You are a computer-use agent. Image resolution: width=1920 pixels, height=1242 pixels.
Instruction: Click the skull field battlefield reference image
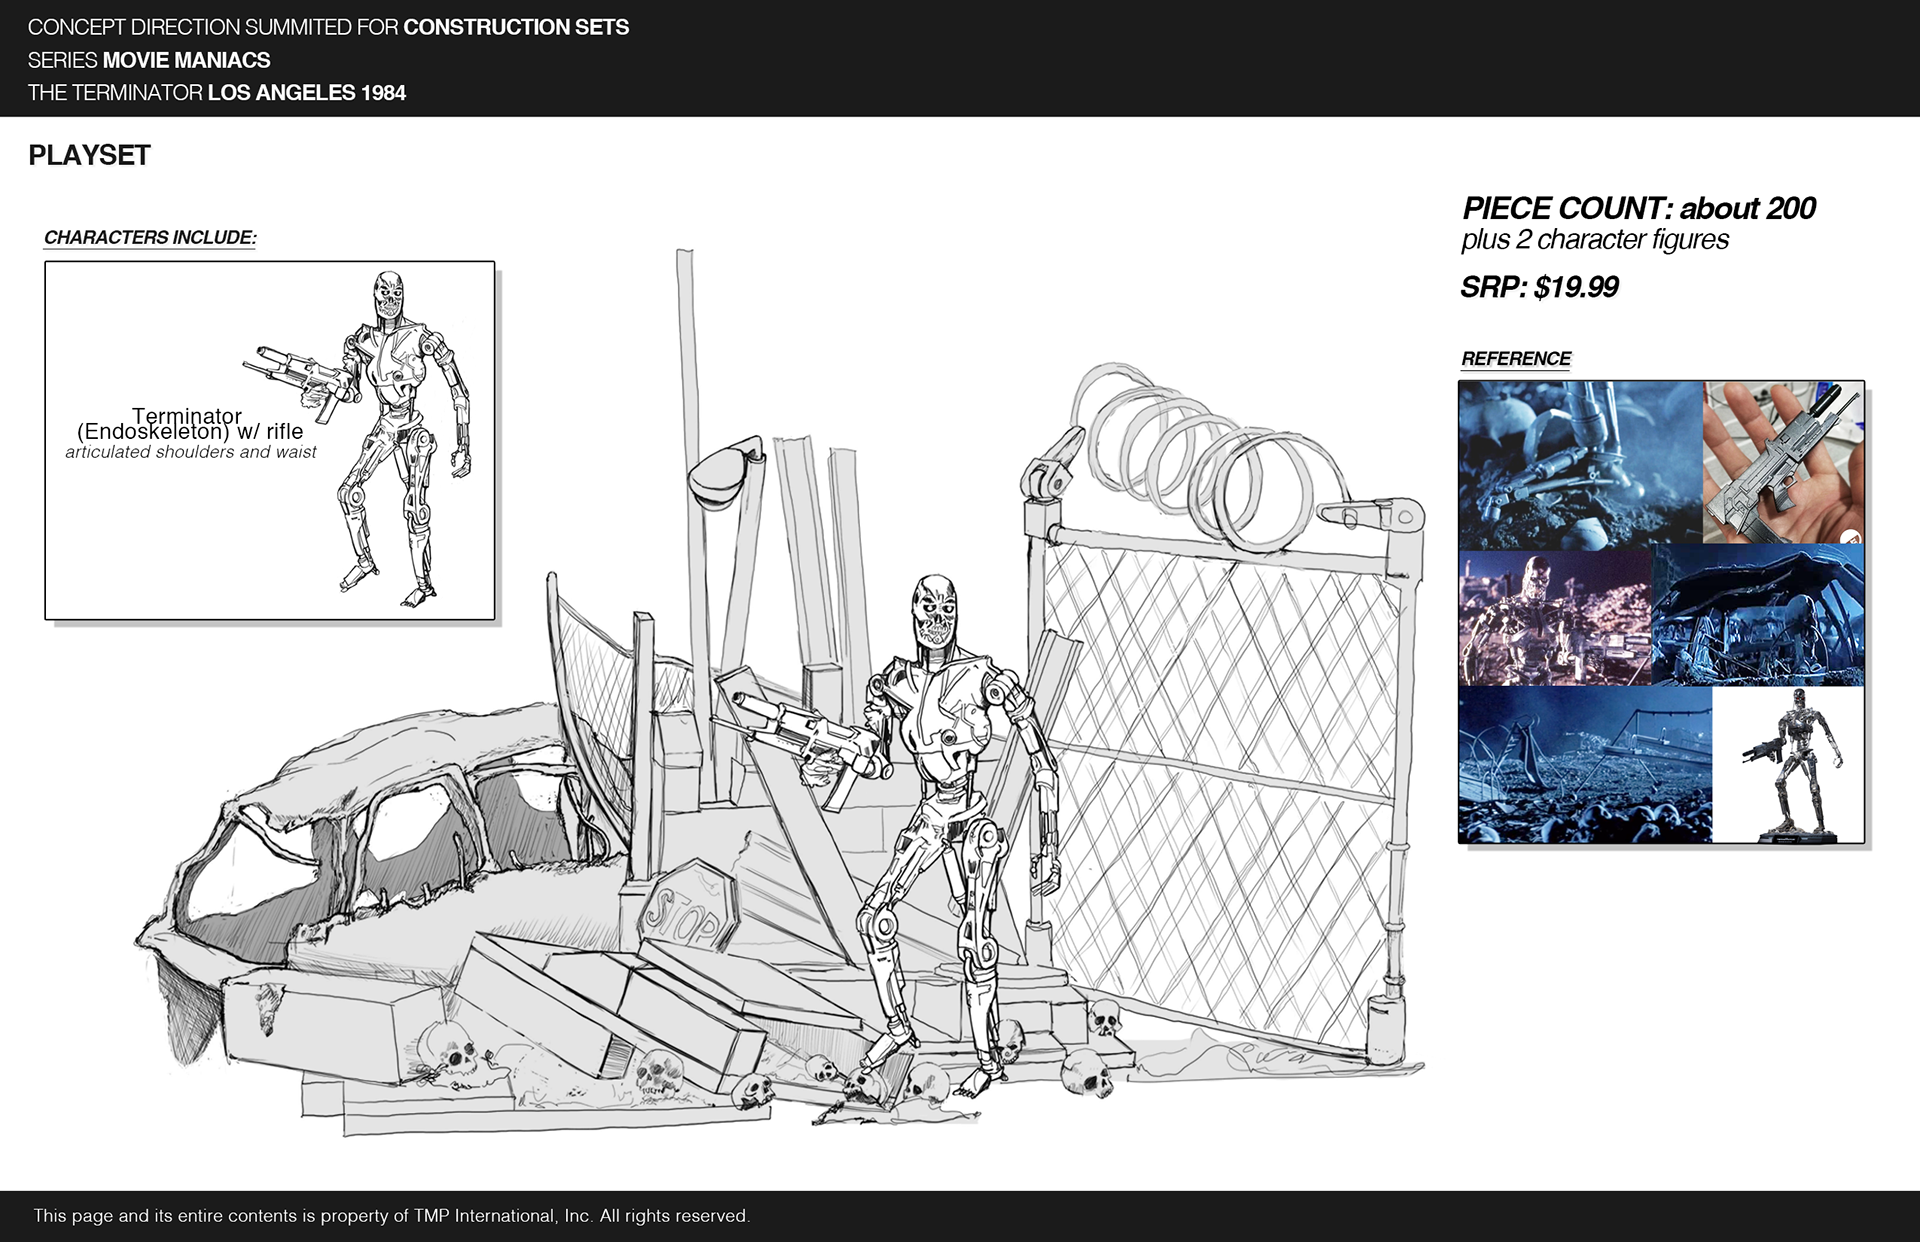pyautogui.click(x=1585, y=764)
